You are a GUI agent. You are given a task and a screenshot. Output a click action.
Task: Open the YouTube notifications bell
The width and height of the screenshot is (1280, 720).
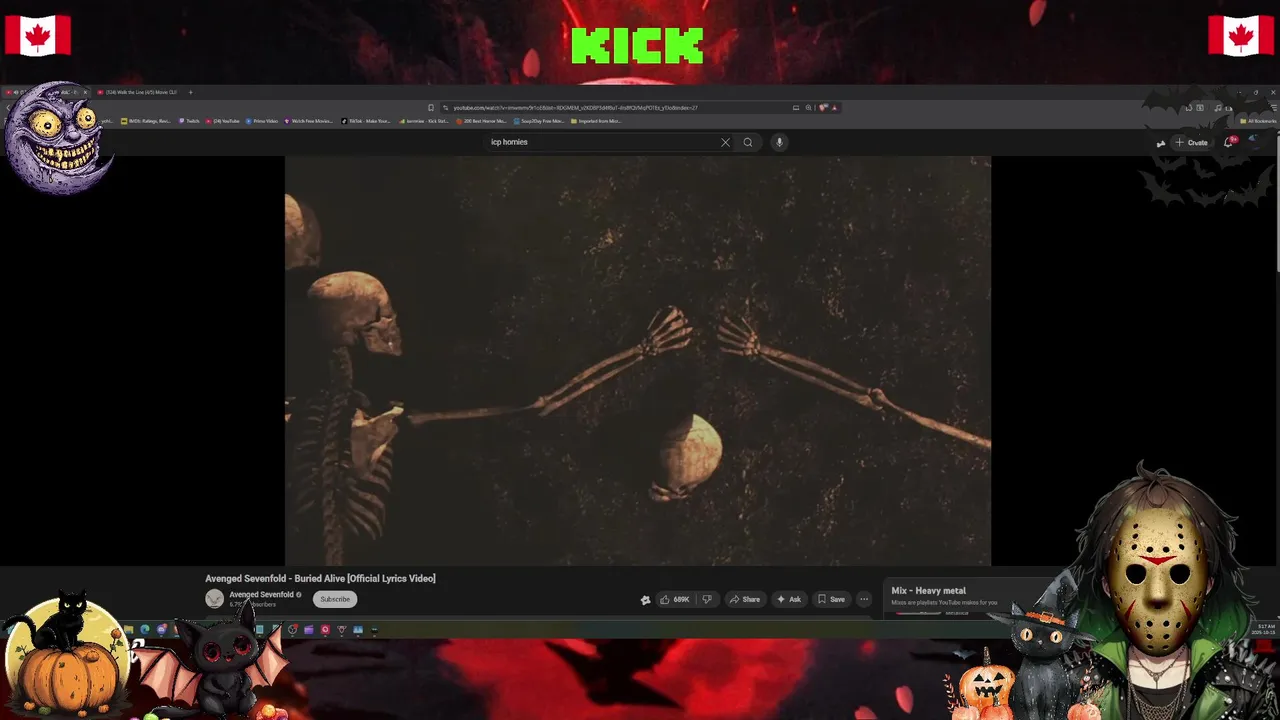1229,142
